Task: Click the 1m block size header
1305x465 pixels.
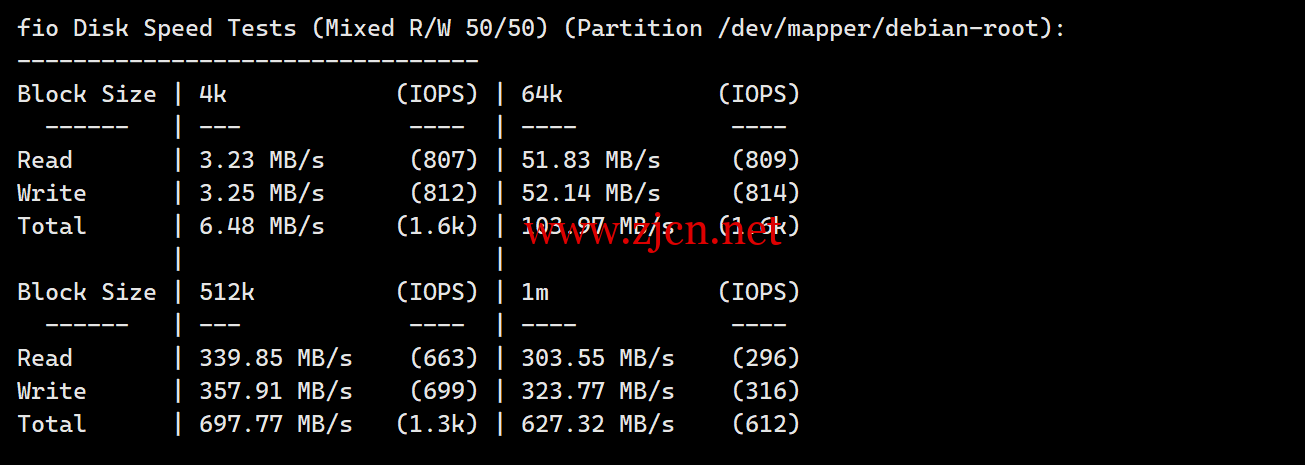Action: point(535,292)
